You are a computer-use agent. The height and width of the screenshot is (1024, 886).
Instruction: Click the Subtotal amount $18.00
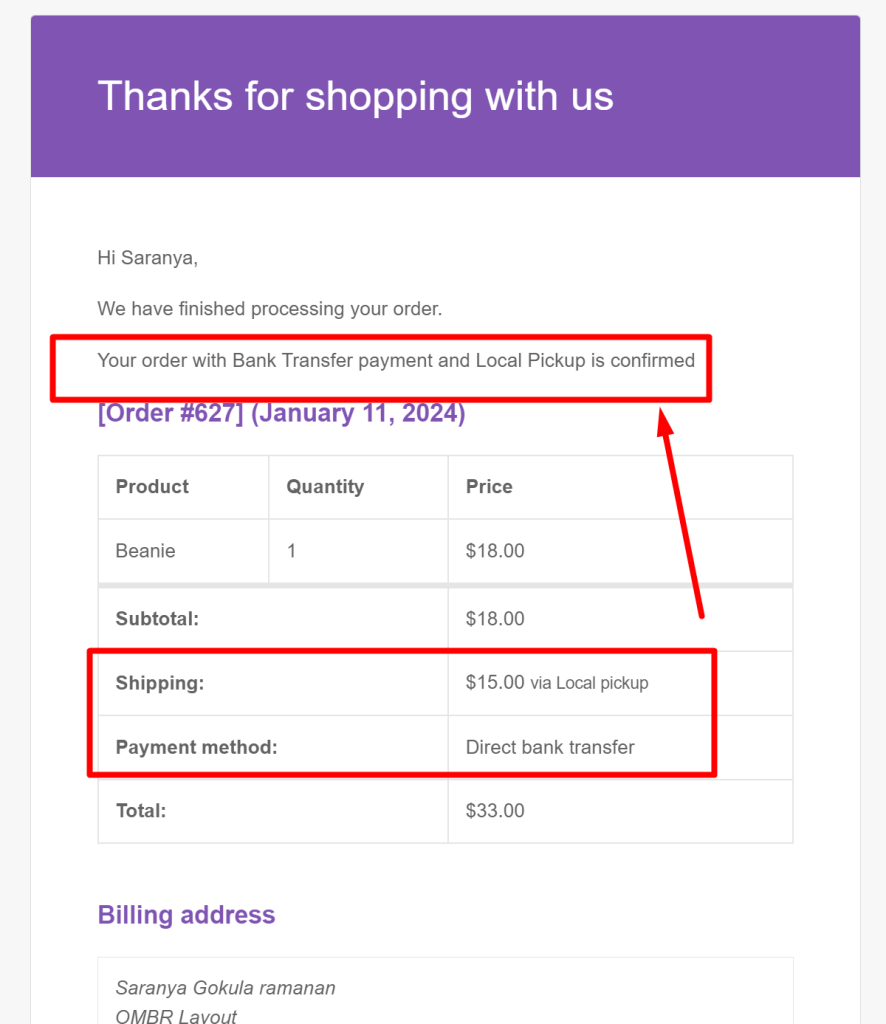495,618
